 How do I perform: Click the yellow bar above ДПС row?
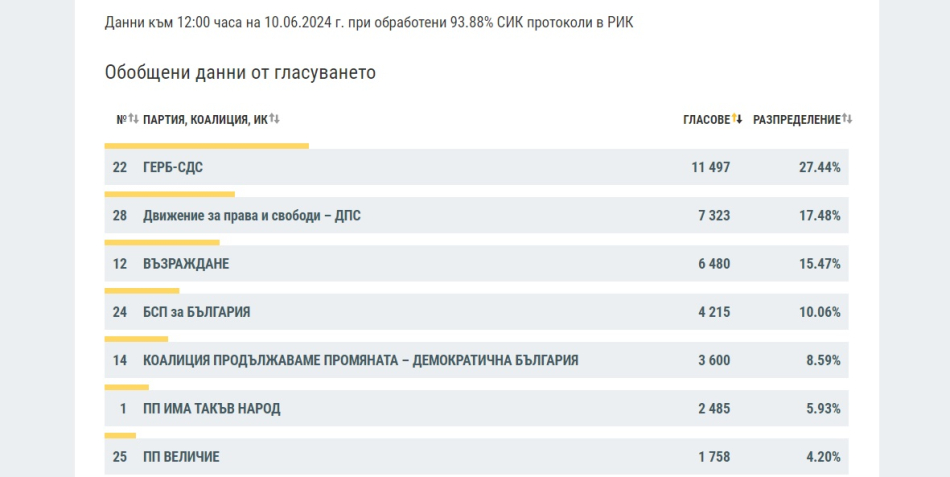point(170,195)
